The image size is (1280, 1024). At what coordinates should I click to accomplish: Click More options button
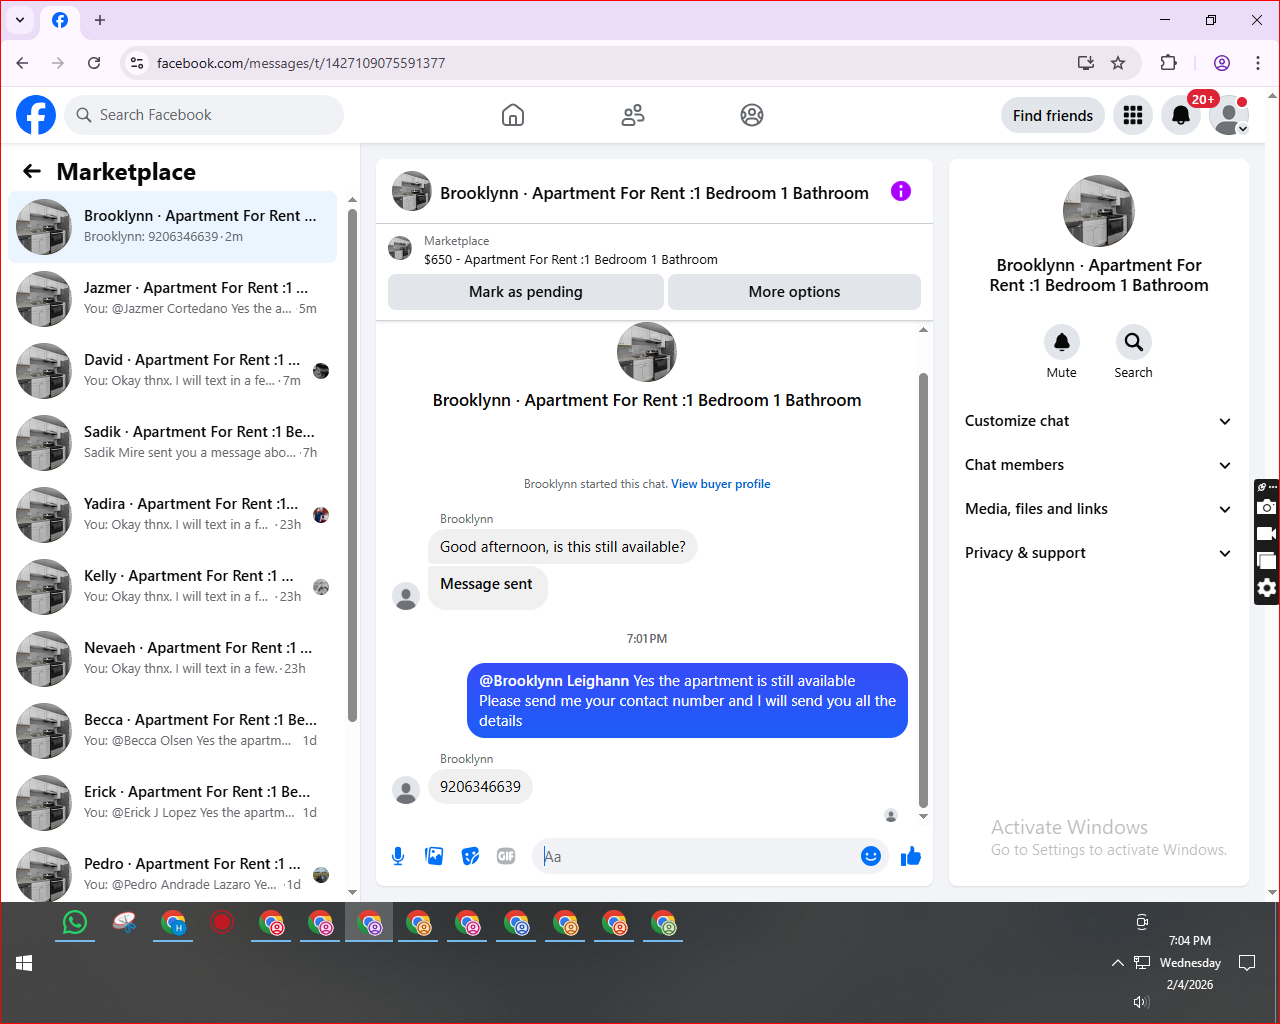794,292
